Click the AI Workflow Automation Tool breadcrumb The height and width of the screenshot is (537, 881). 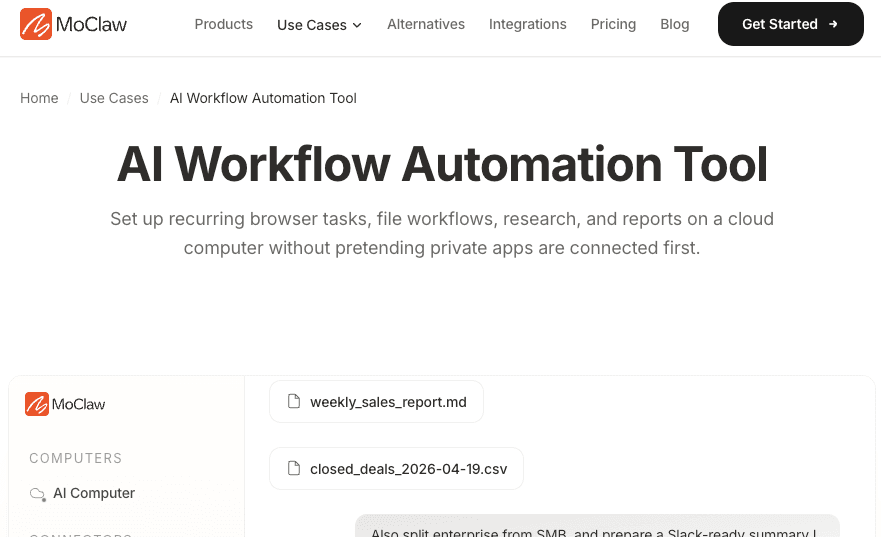tap(263, 98)
